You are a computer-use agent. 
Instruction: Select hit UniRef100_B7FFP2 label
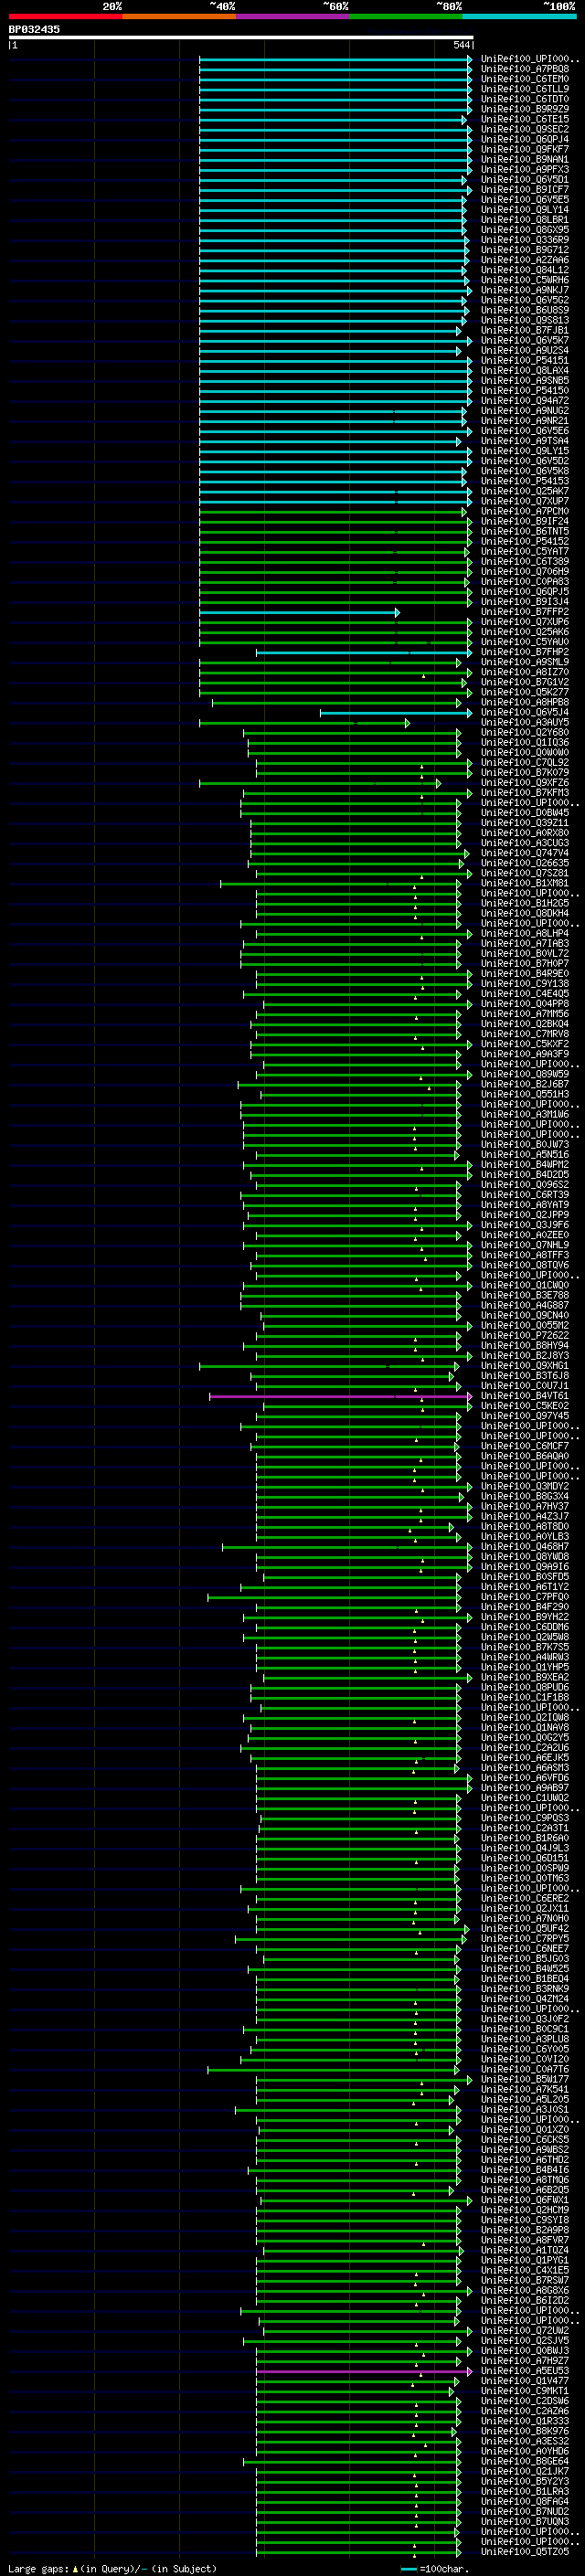point(524,612)
